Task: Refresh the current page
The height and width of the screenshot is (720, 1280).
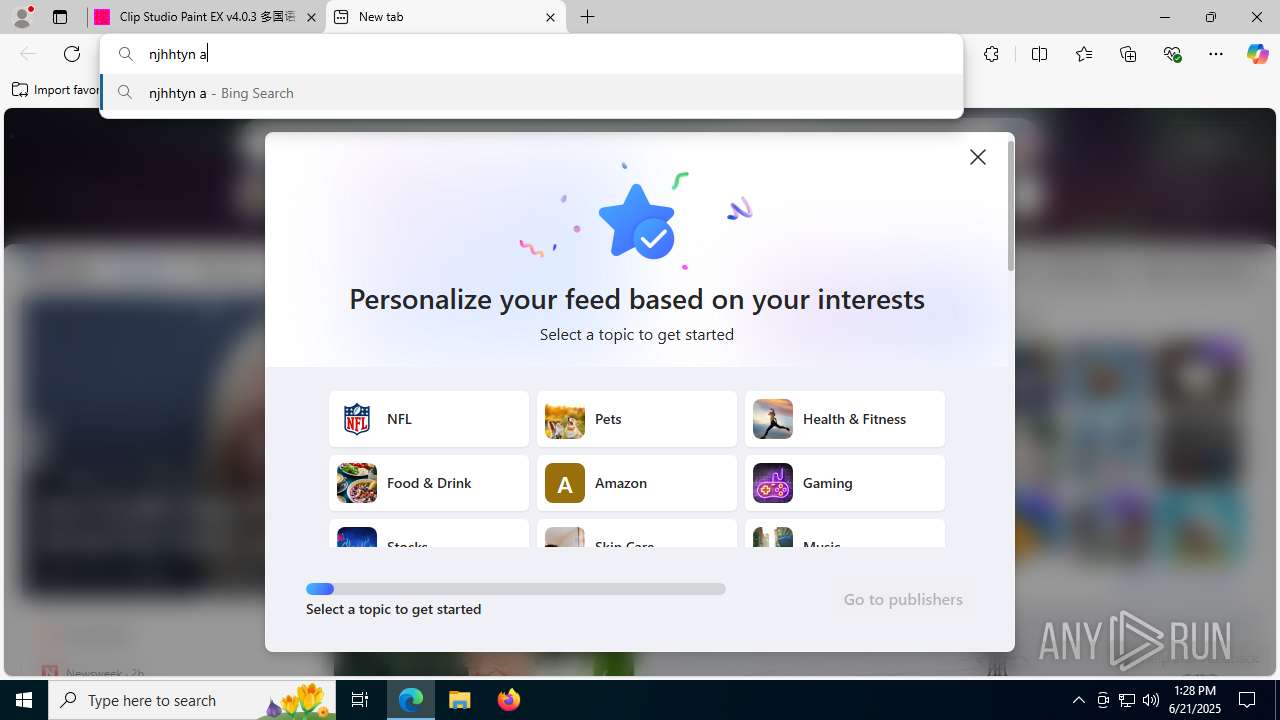Action: pyautogui.click(x=72, y=54)
